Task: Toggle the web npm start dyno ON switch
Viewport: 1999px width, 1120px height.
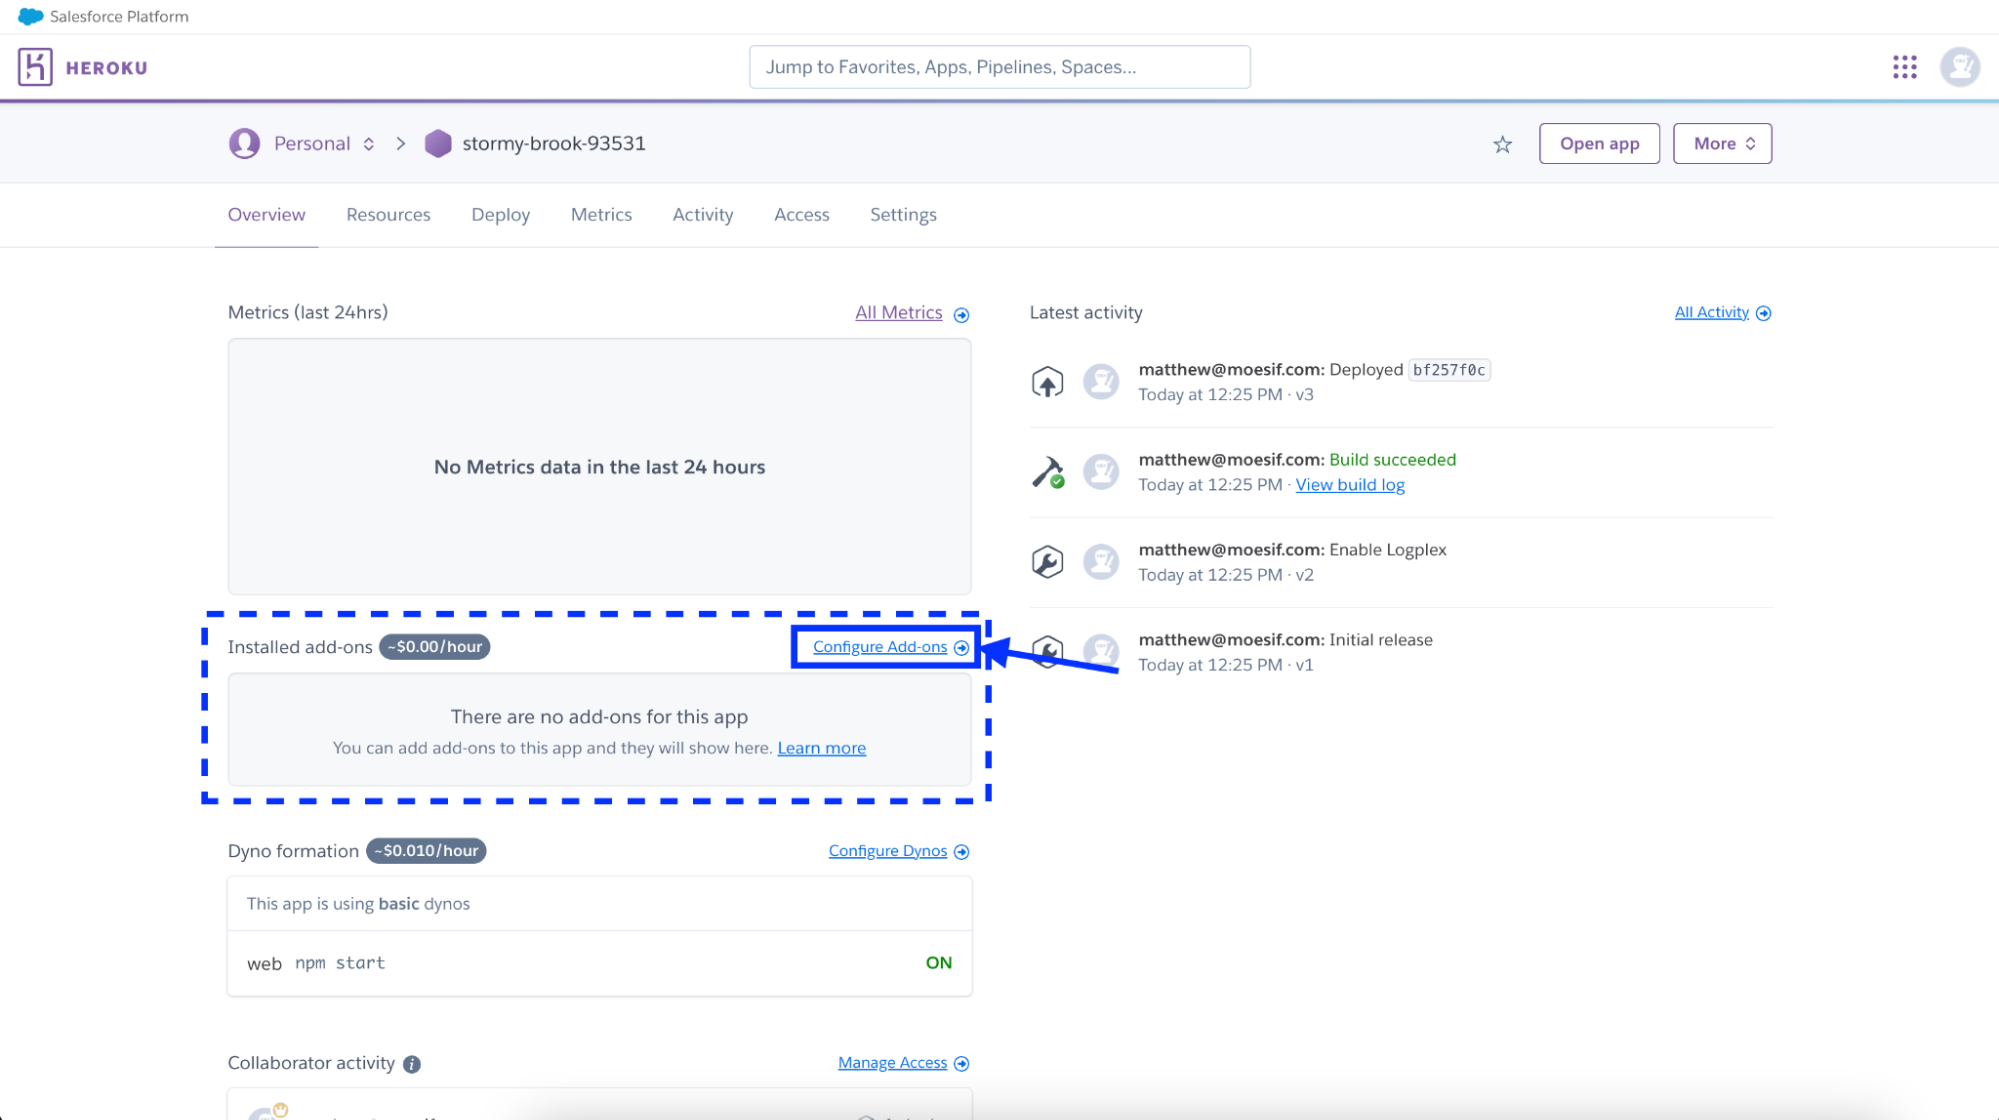Action: pos(938,962)
